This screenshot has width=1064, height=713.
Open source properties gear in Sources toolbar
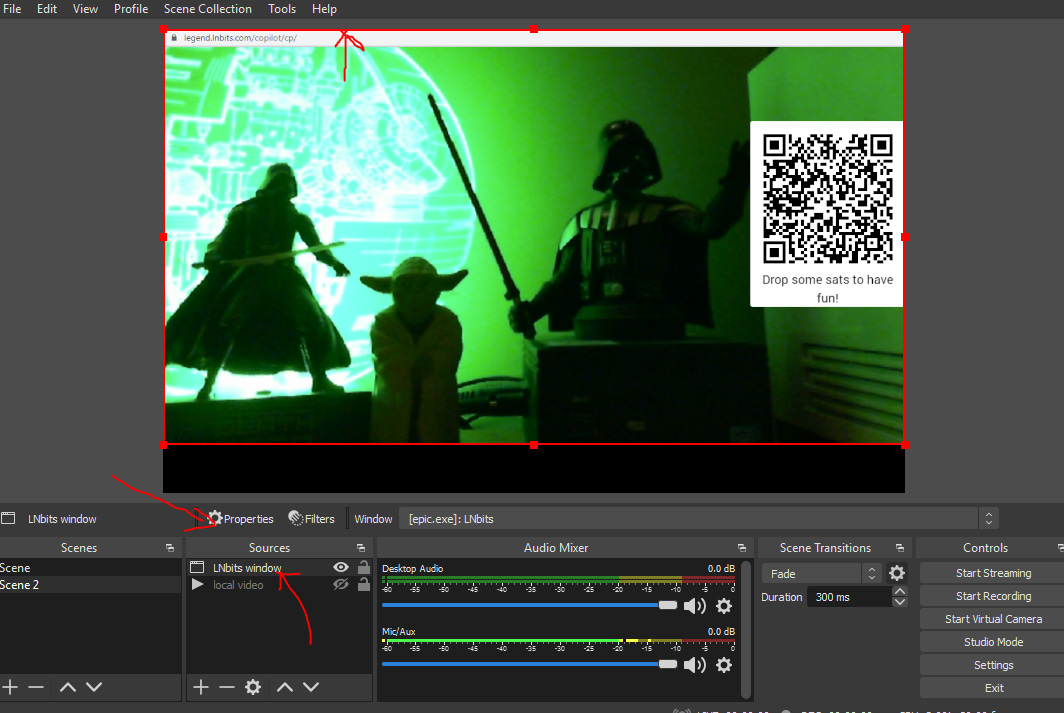[253, 687]
